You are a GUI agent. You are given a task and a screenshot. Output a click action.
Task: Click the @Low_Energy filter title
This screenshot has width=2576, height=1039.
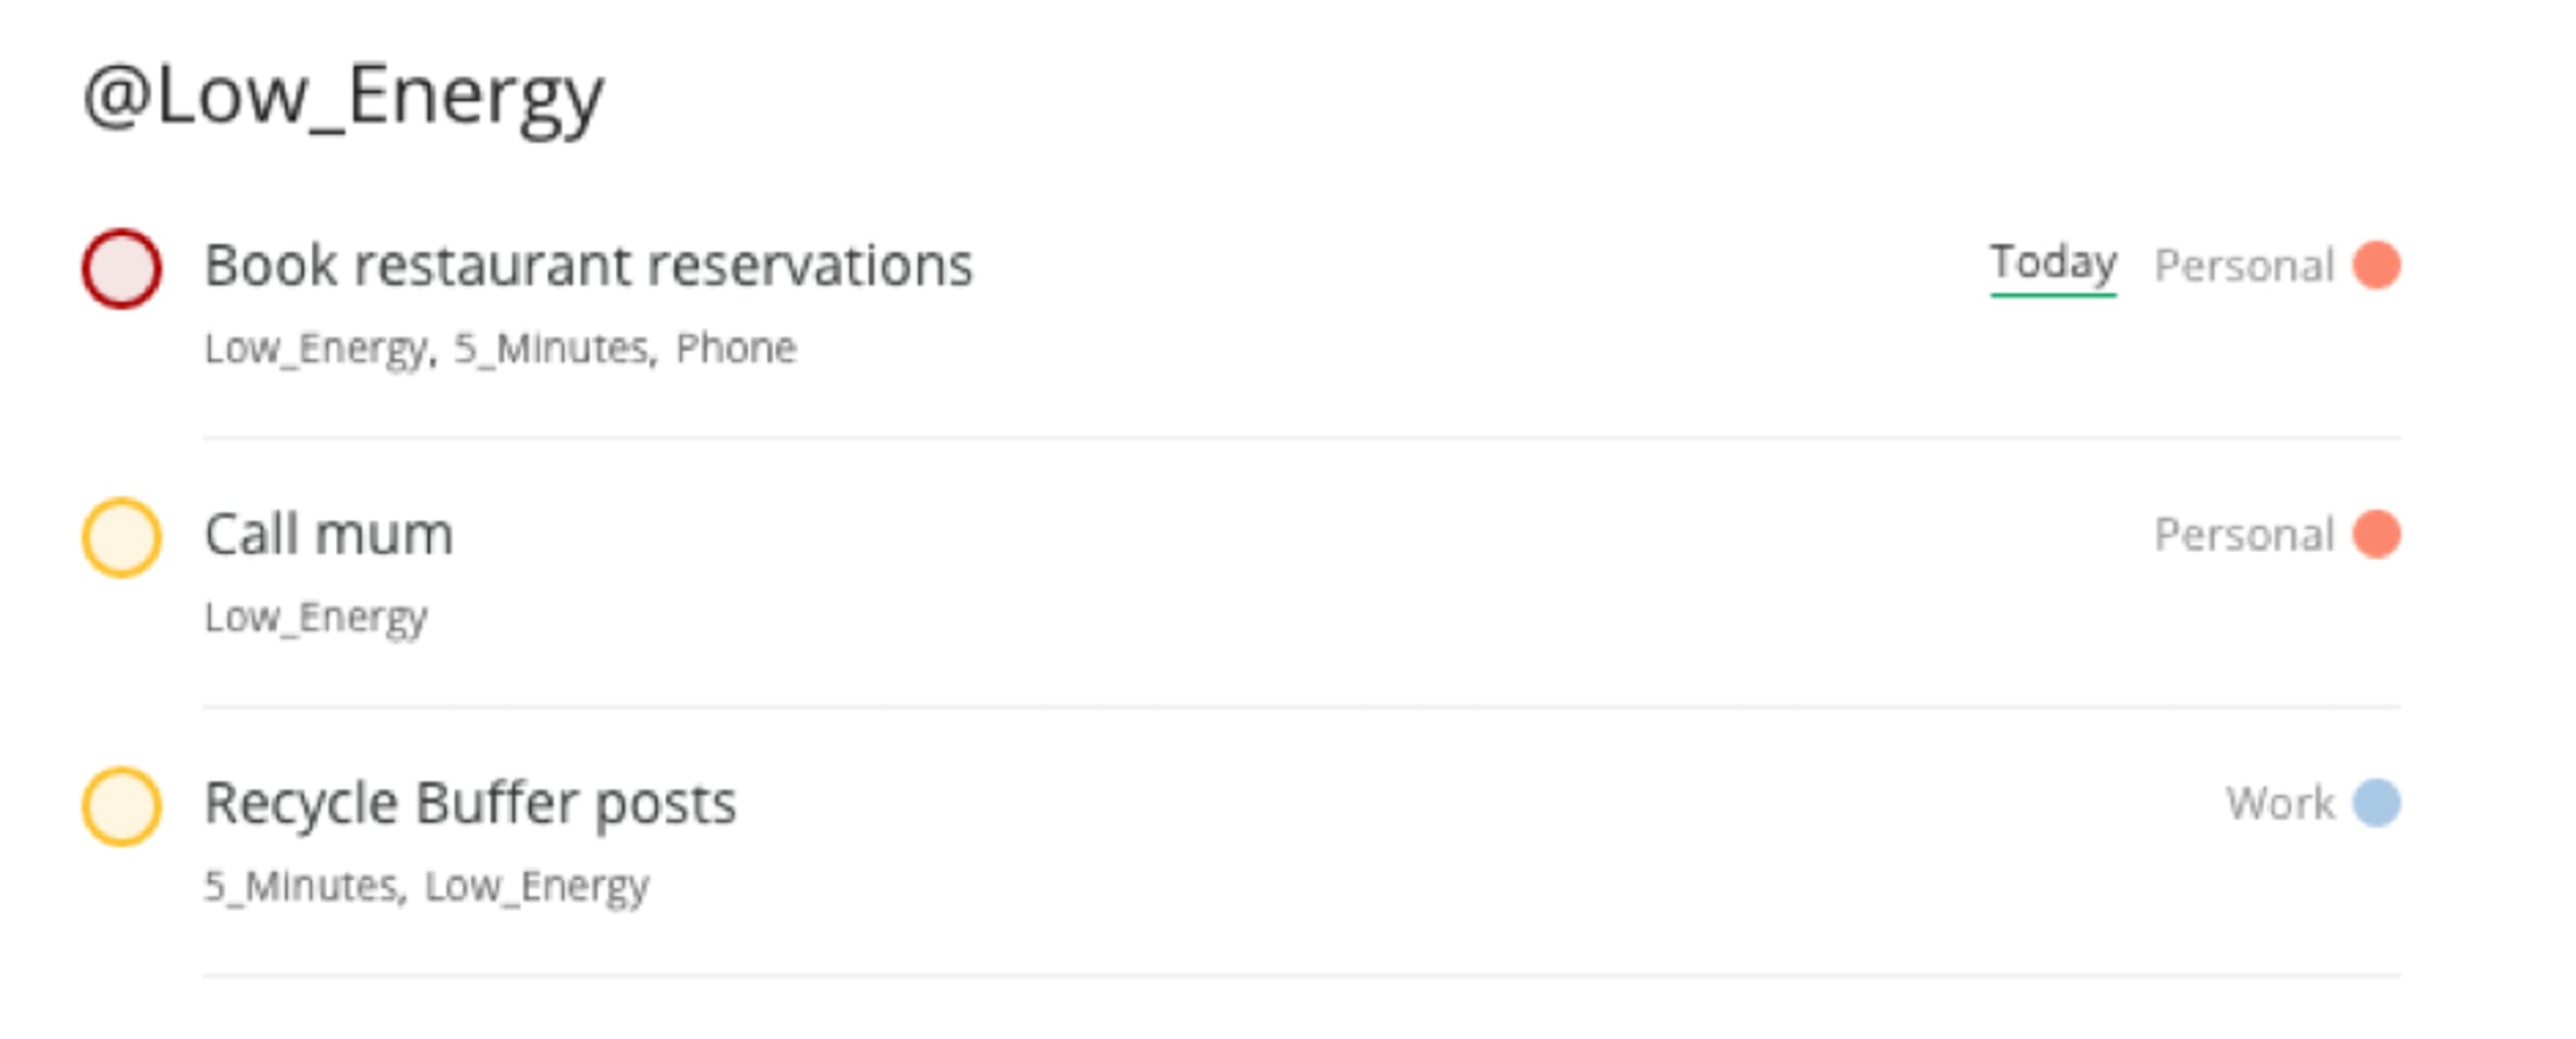pyautogui.click(x=342, y=95)
